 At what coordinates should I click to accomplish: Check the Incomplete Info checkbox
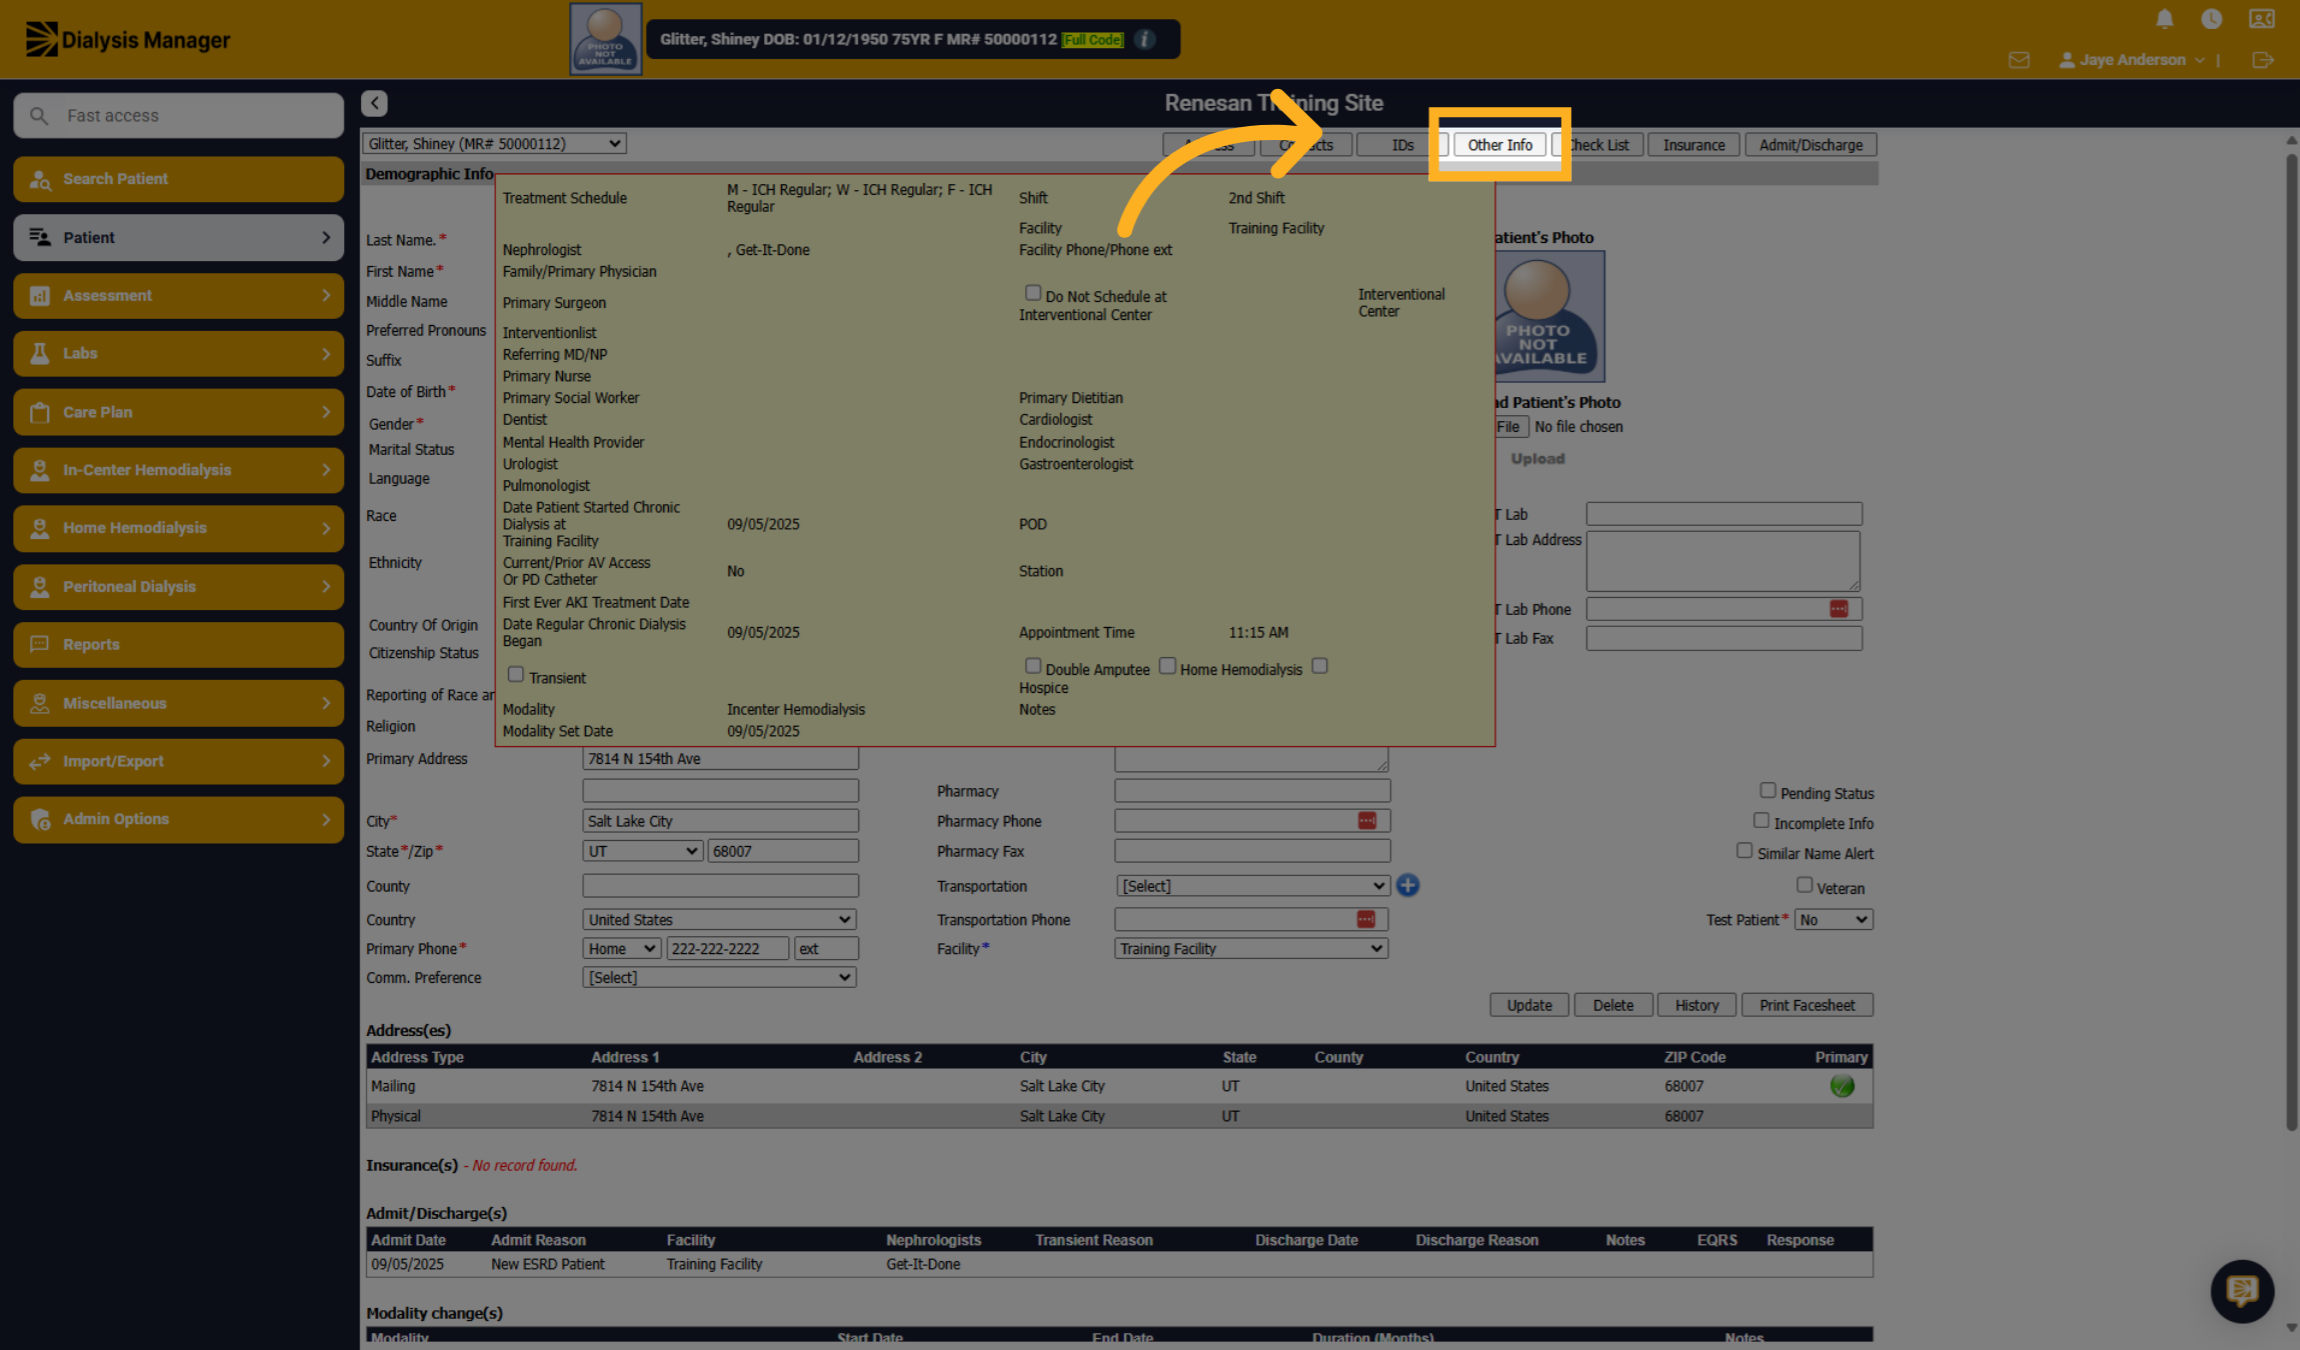1761,821
